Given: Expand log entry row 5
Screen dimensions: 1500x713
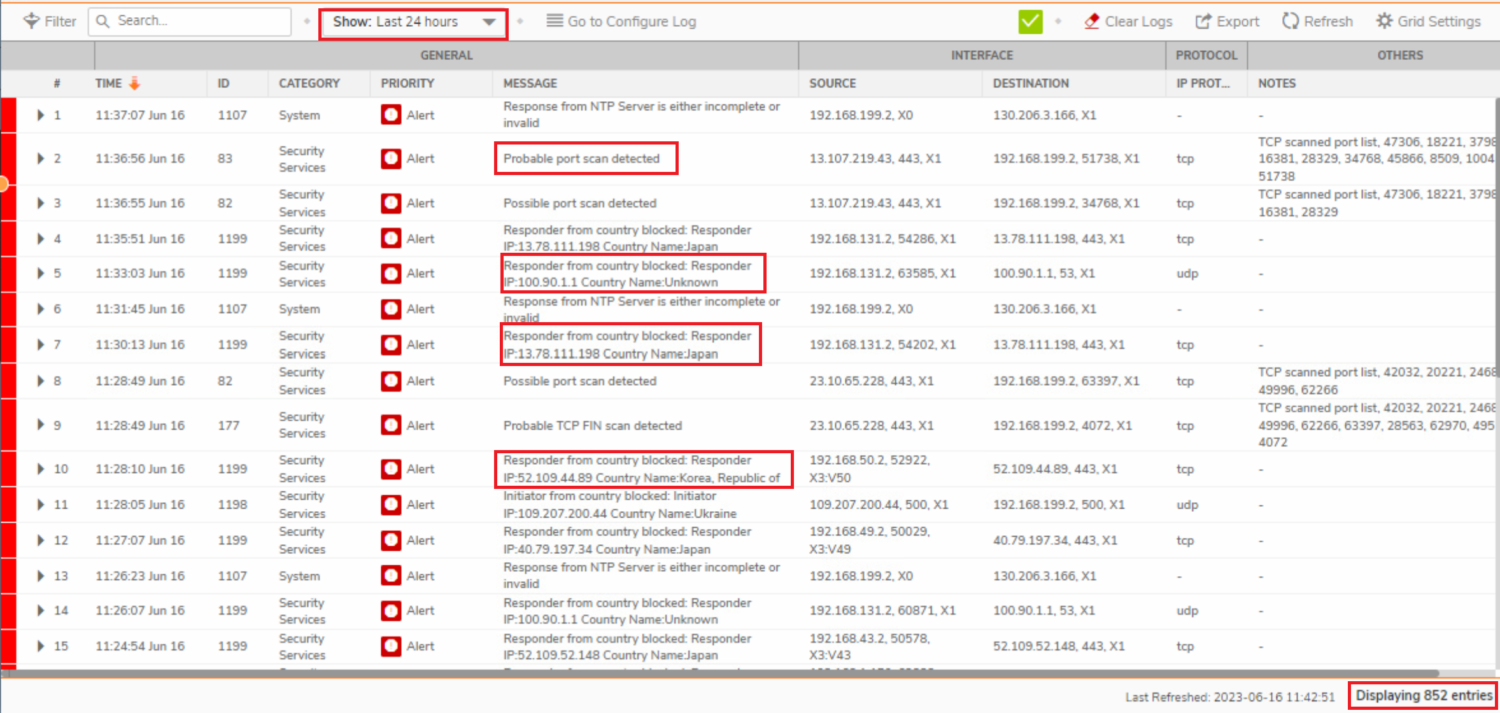Looking at the screenshot, I should click(41, 273).
